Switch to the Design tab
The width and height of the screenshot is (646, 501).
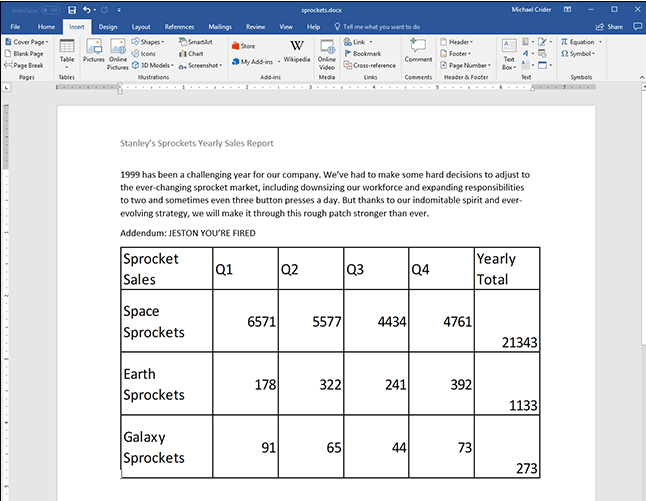coord(108,26)
